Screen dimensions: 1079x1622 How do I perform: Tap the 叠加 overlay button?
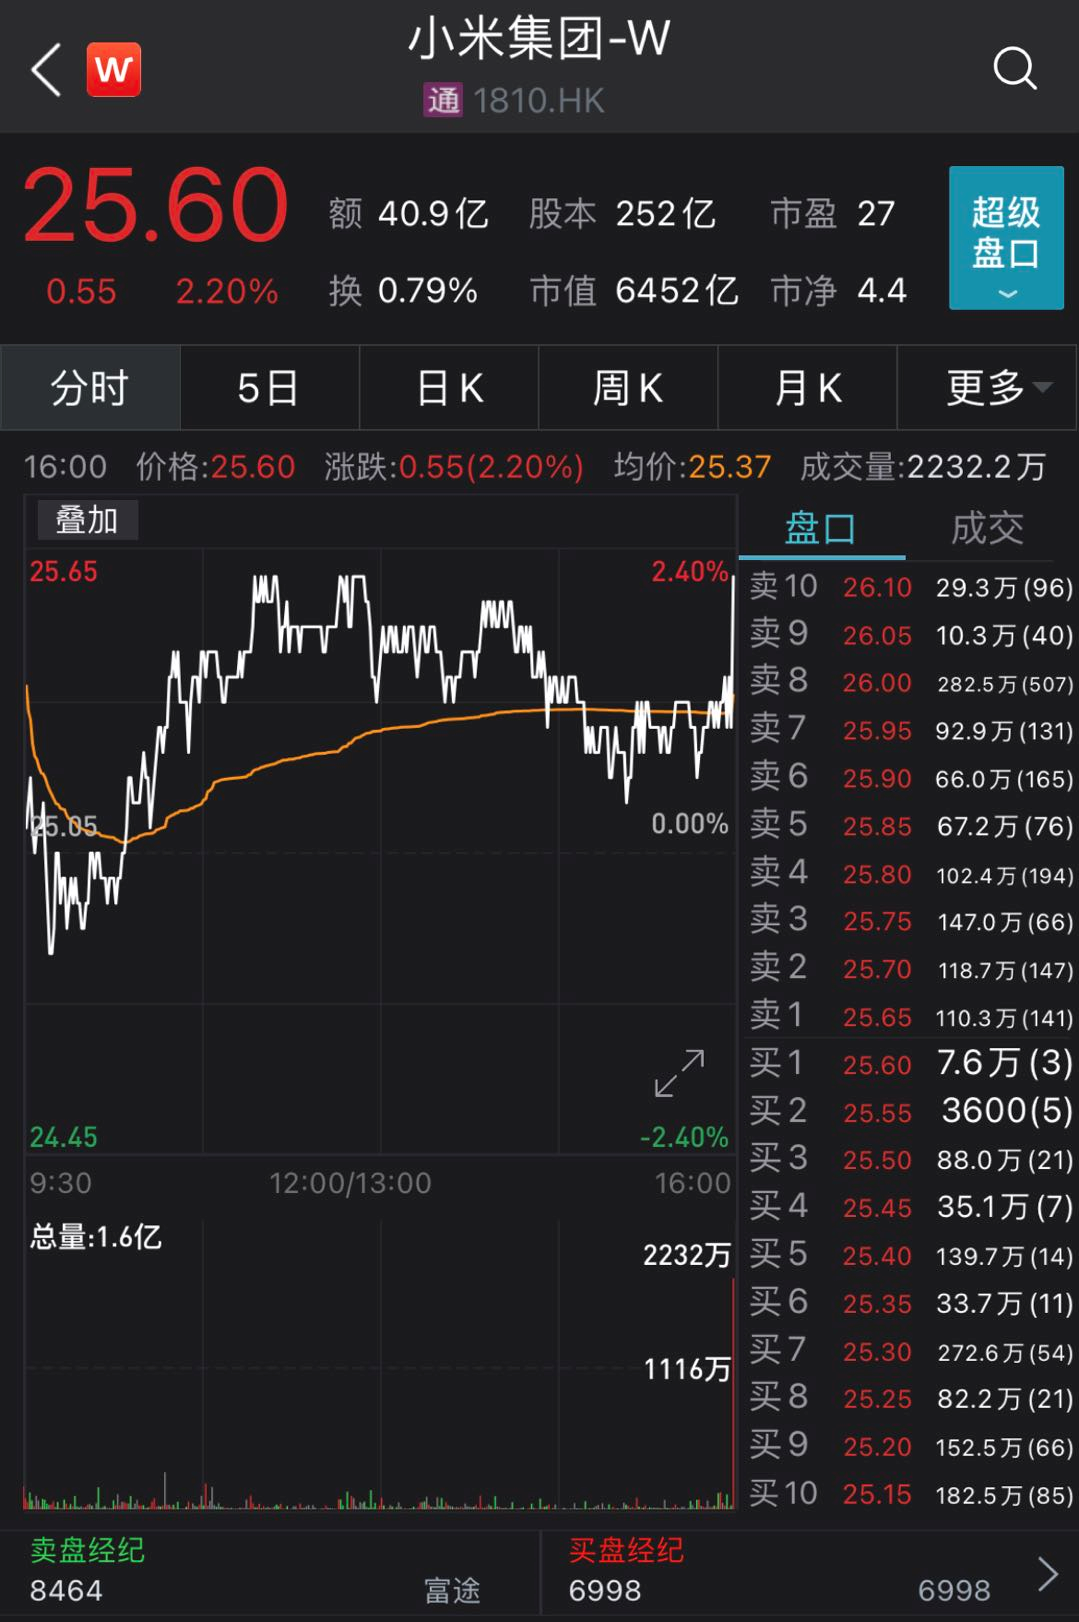87,520
